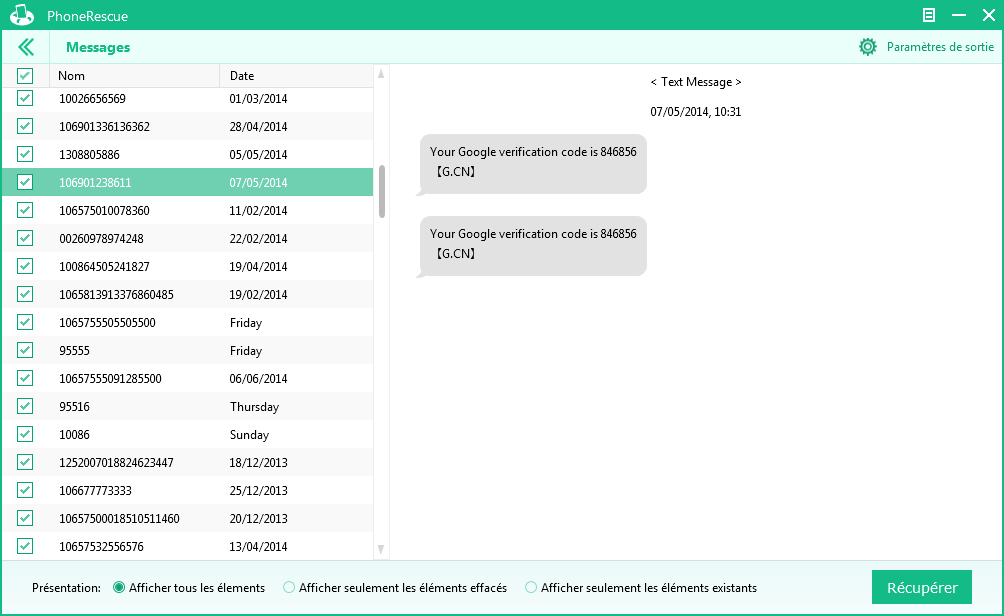The image size is (1004, 616).
Task: Uncheck the 10026656569 message checkbox
Action: [25, 99]
